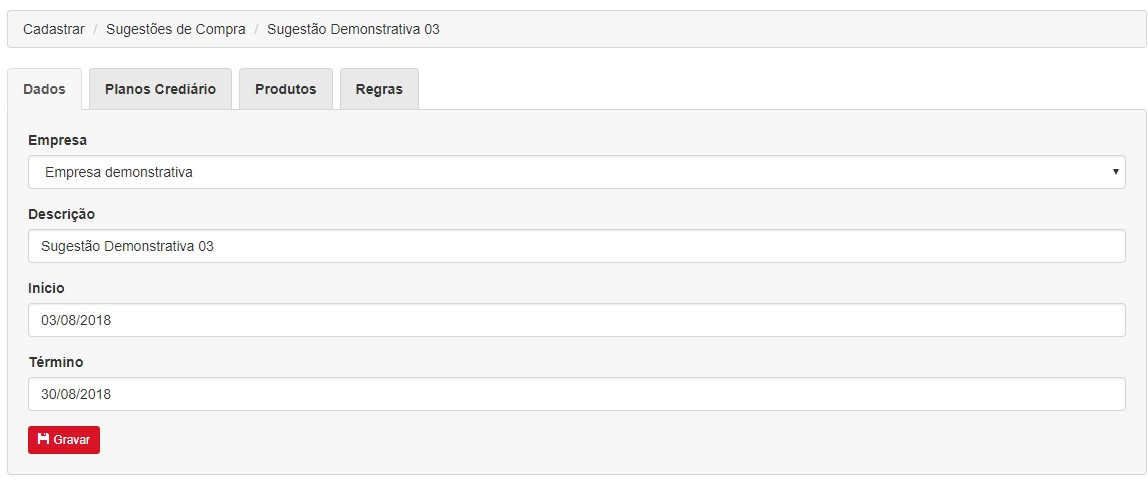Click the floppy disk save icon
The height and width of the screenshot is (482, 1148).
pos(43,440)
